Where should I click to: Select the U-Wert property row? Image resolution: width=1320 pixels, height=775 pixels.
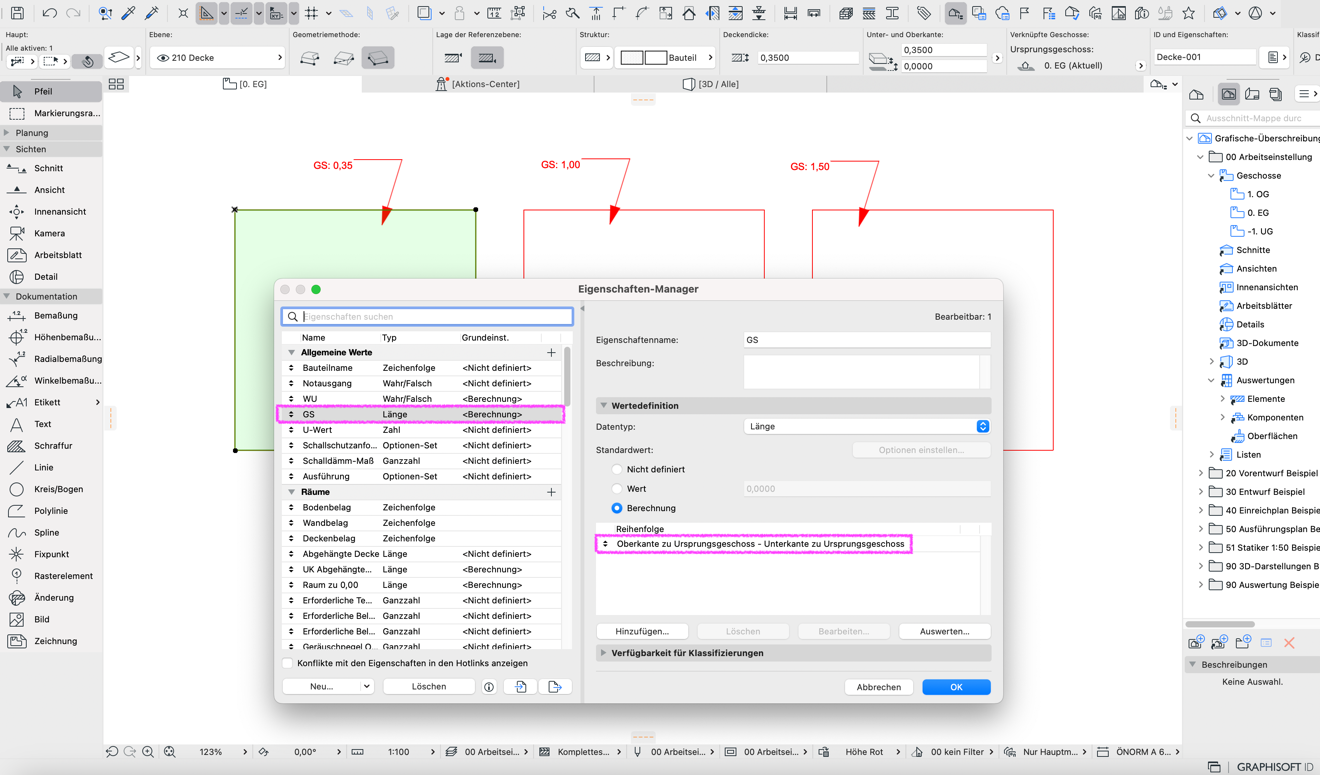(420, 430)
